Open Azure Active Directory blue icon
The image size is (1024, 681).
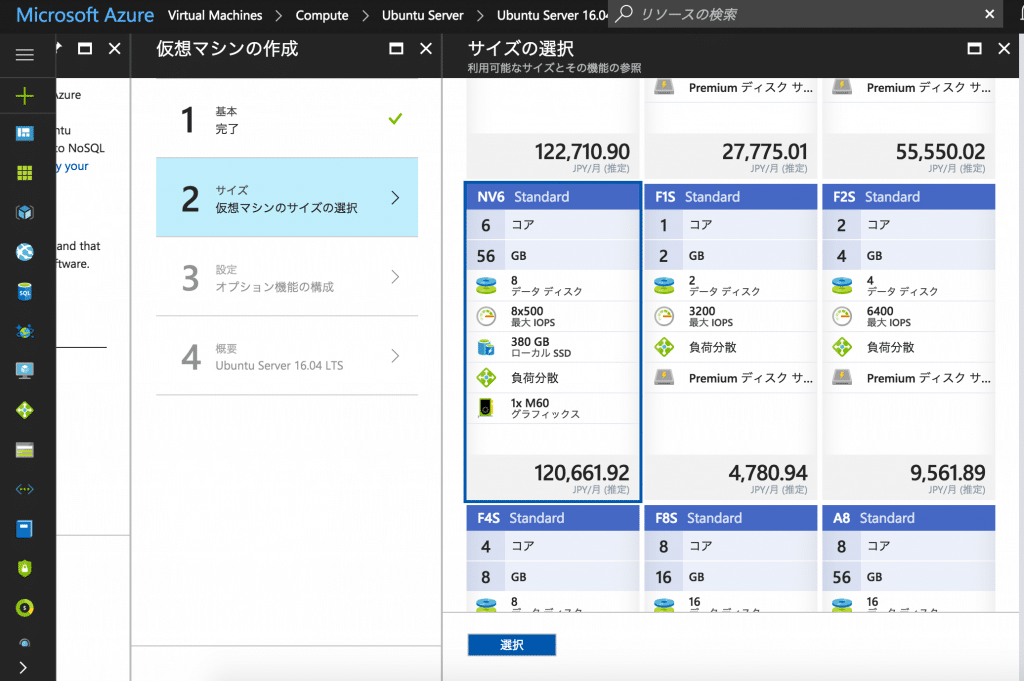[x=24, y=529]
